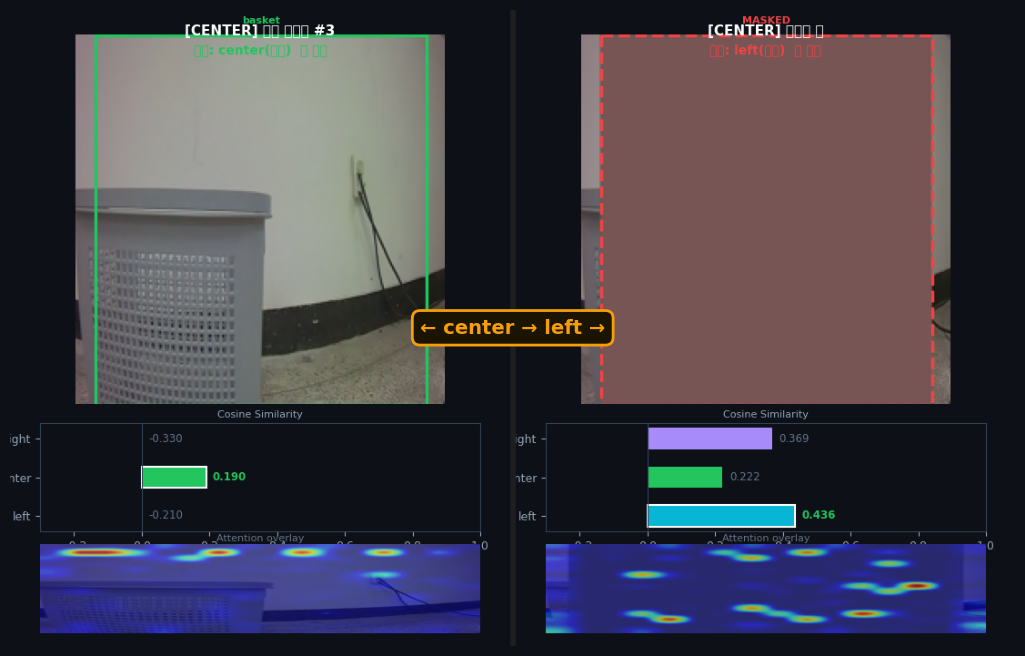Click the -0.330 value in left chart
This screenshot has height=656, width=1025.
165,438
